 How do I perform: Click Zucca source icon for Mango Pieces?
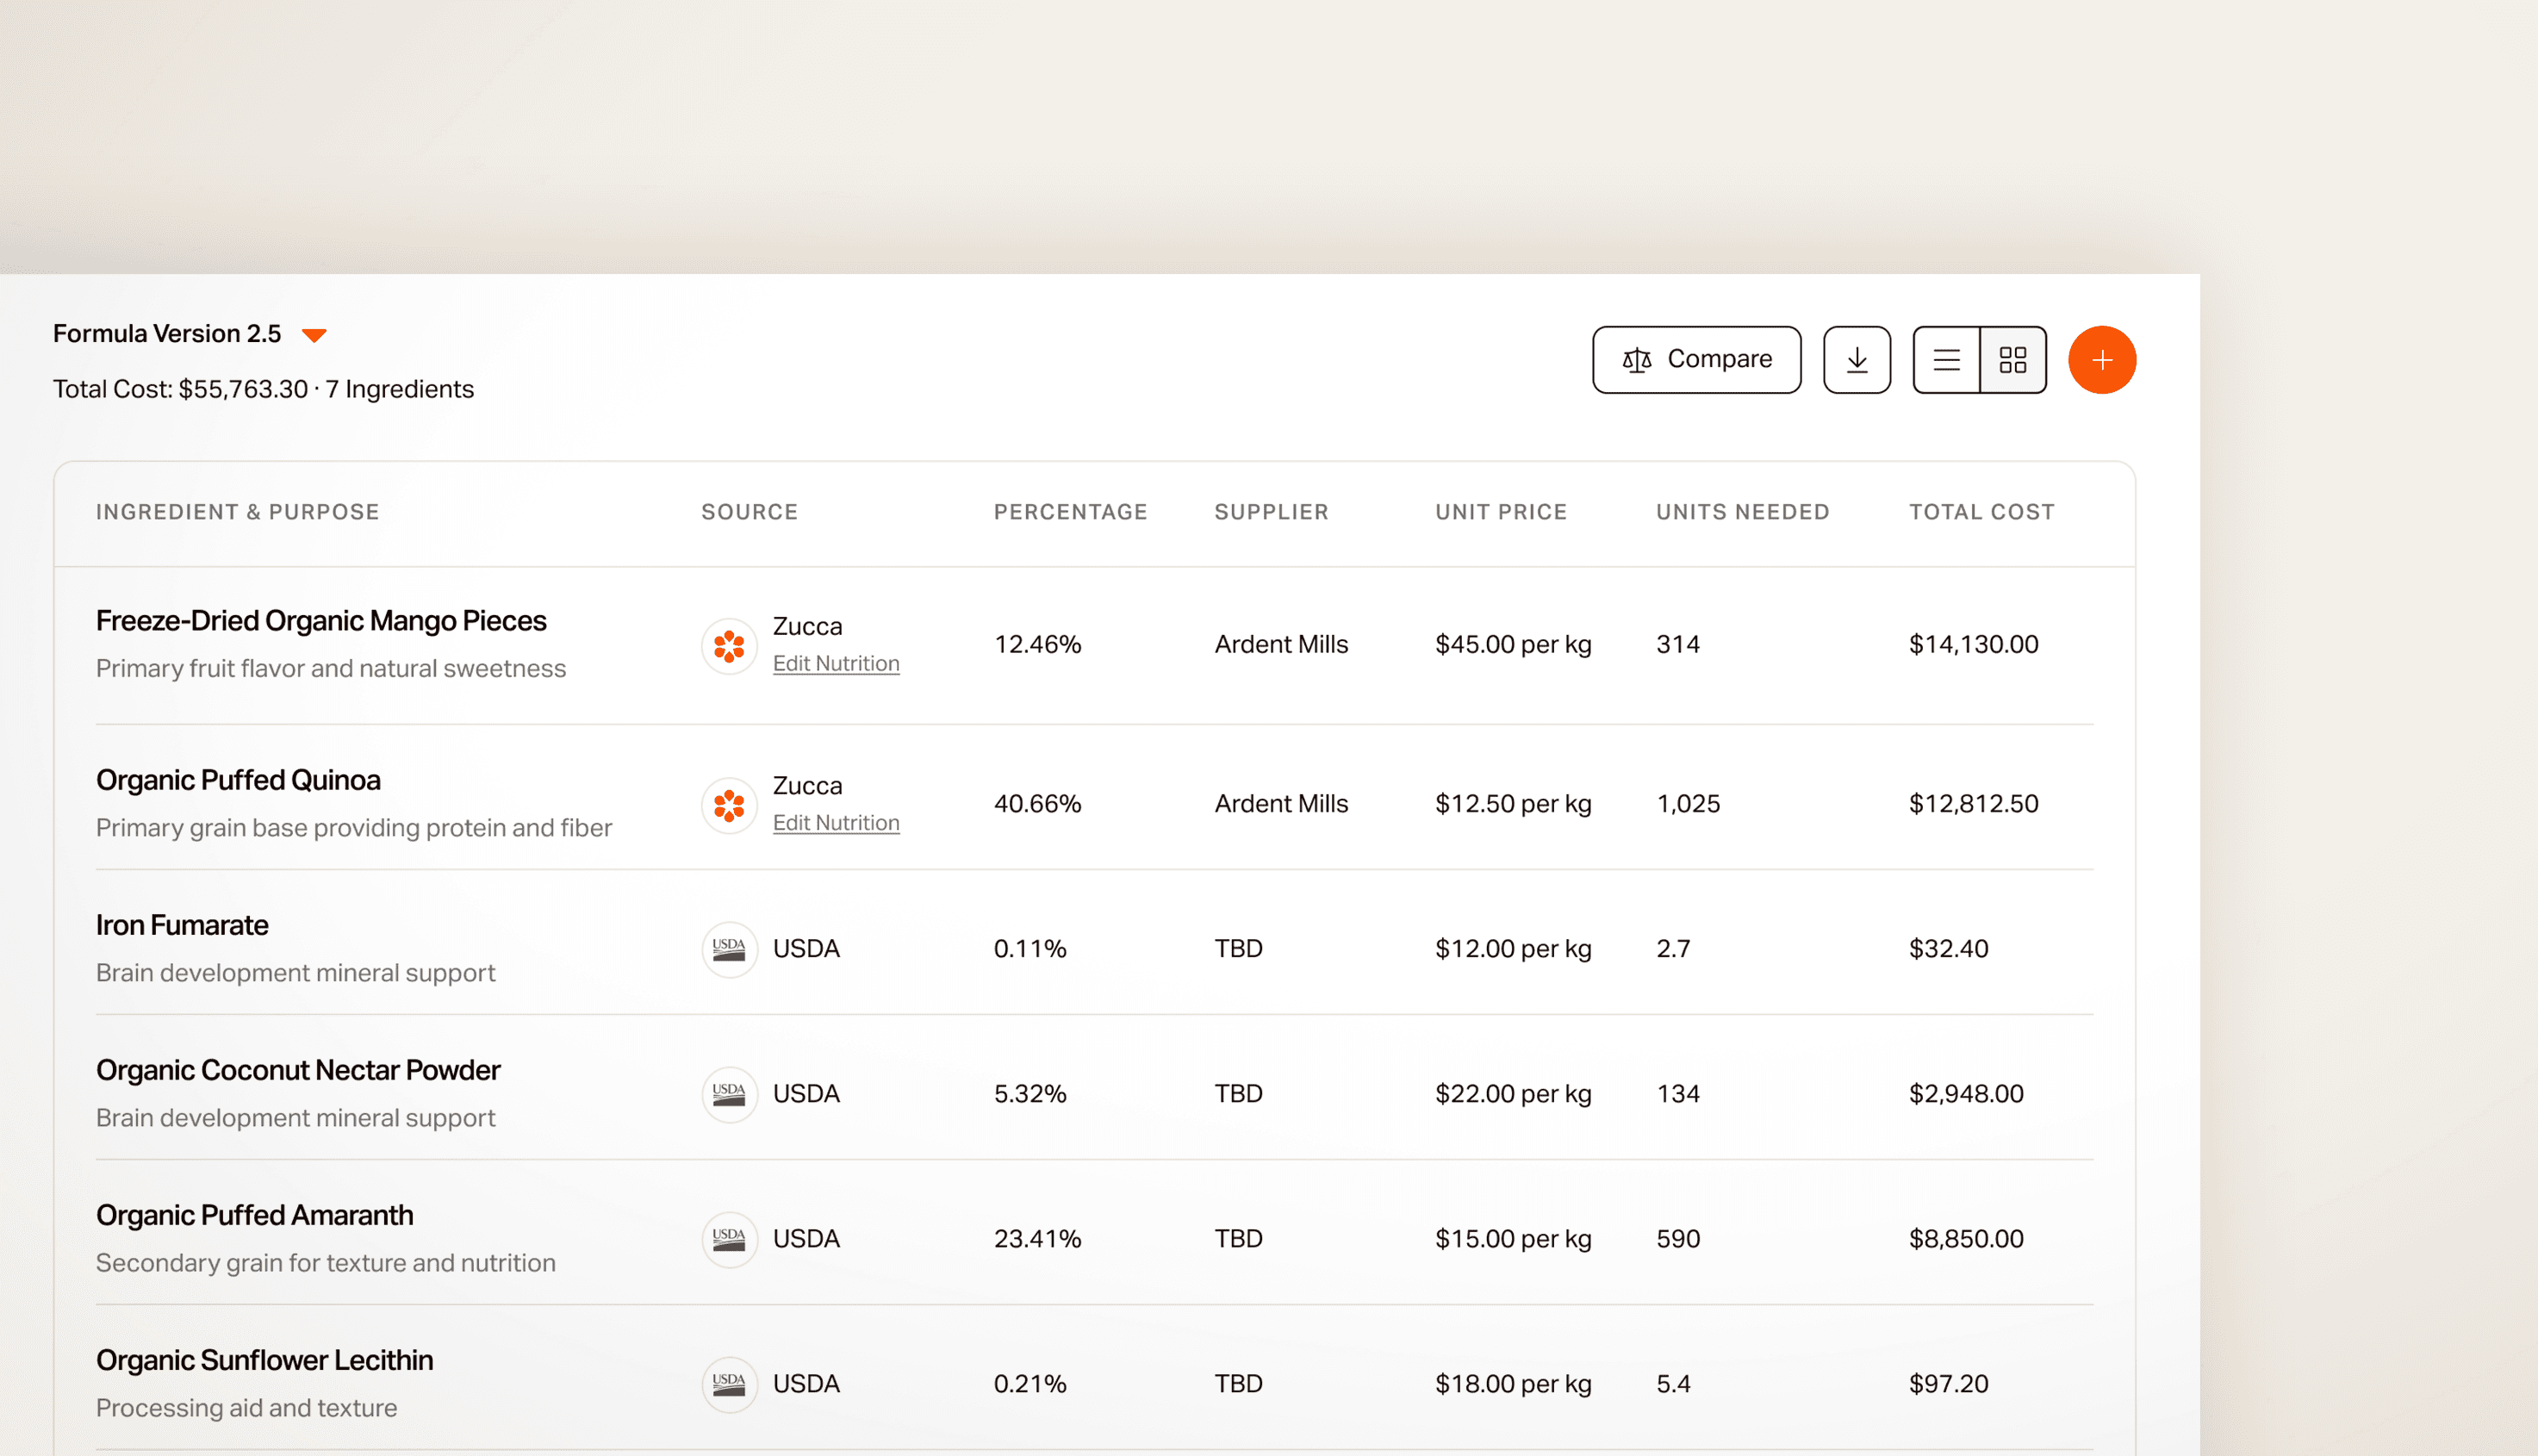click(x=729, y=646)
